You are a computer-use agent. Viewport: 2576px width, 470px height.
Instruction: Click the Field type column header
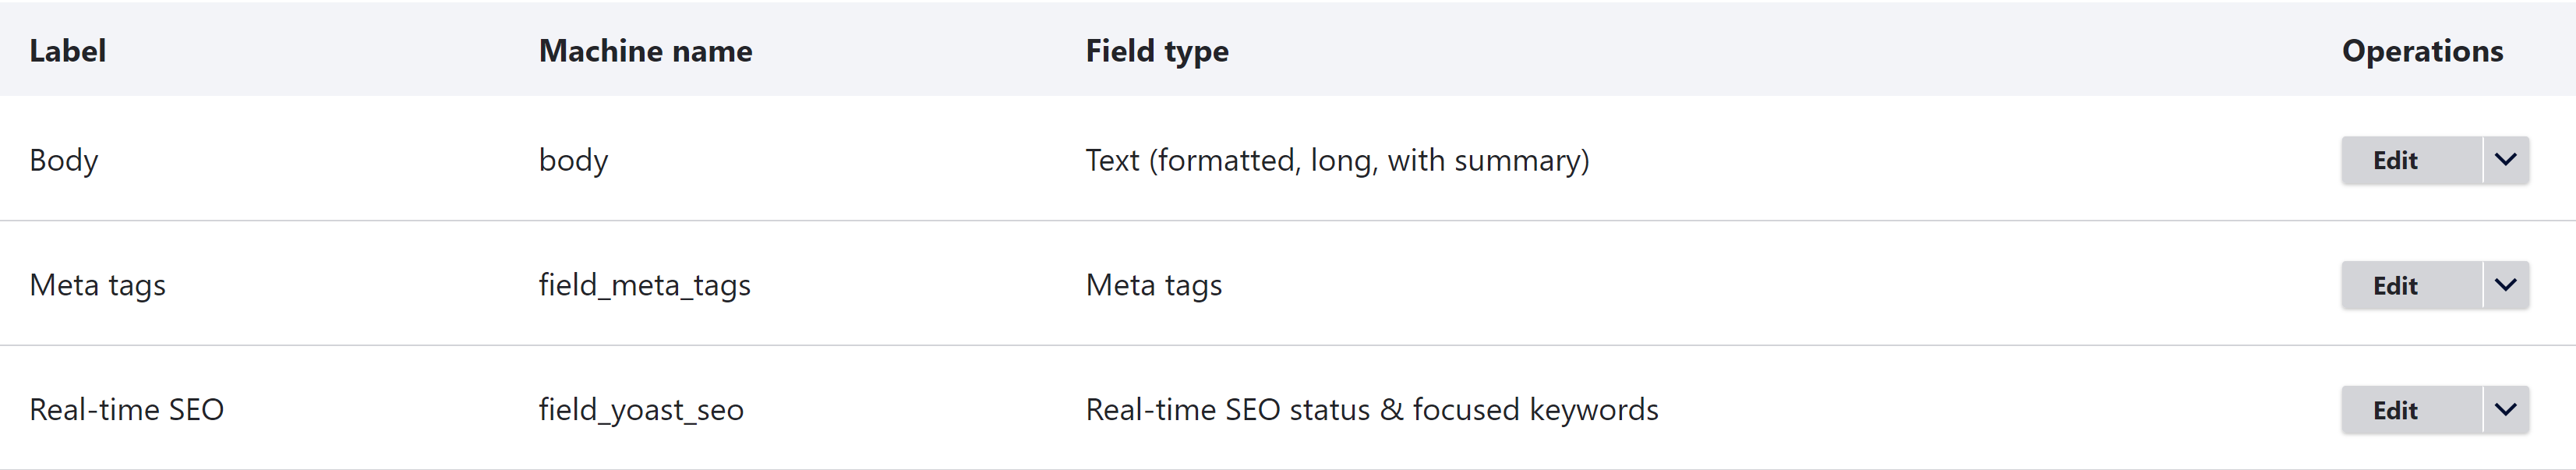(x=1156, y=51)
